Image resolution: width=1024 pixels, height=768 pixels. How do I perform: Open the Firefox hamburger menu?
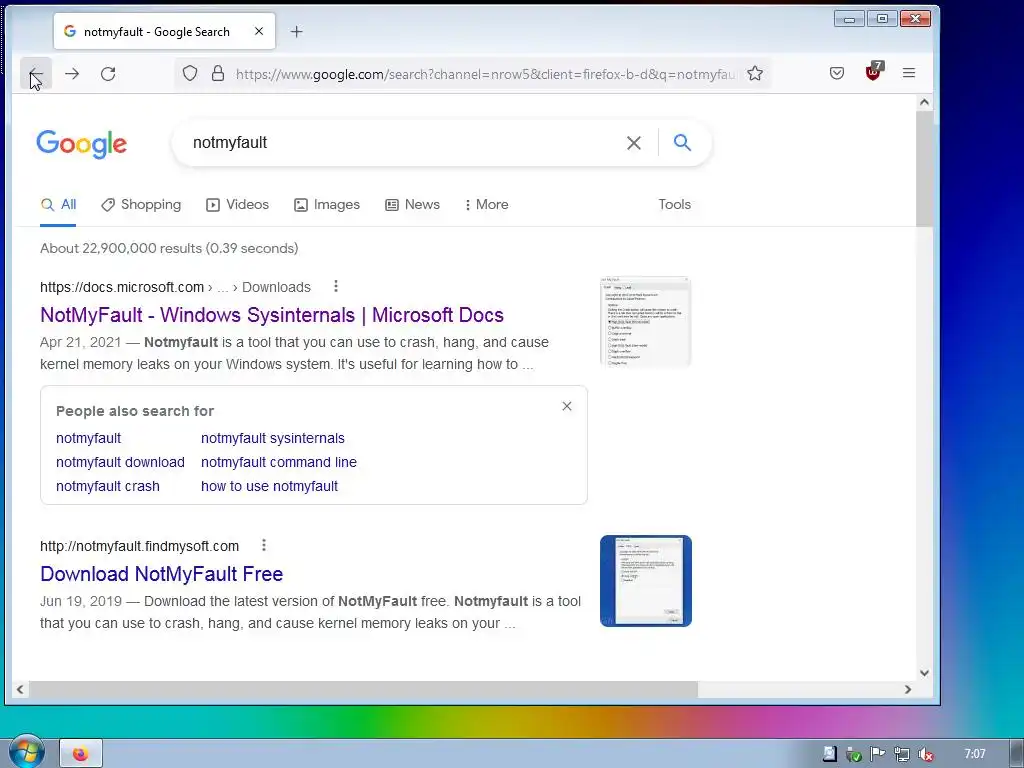pos(908,73)
